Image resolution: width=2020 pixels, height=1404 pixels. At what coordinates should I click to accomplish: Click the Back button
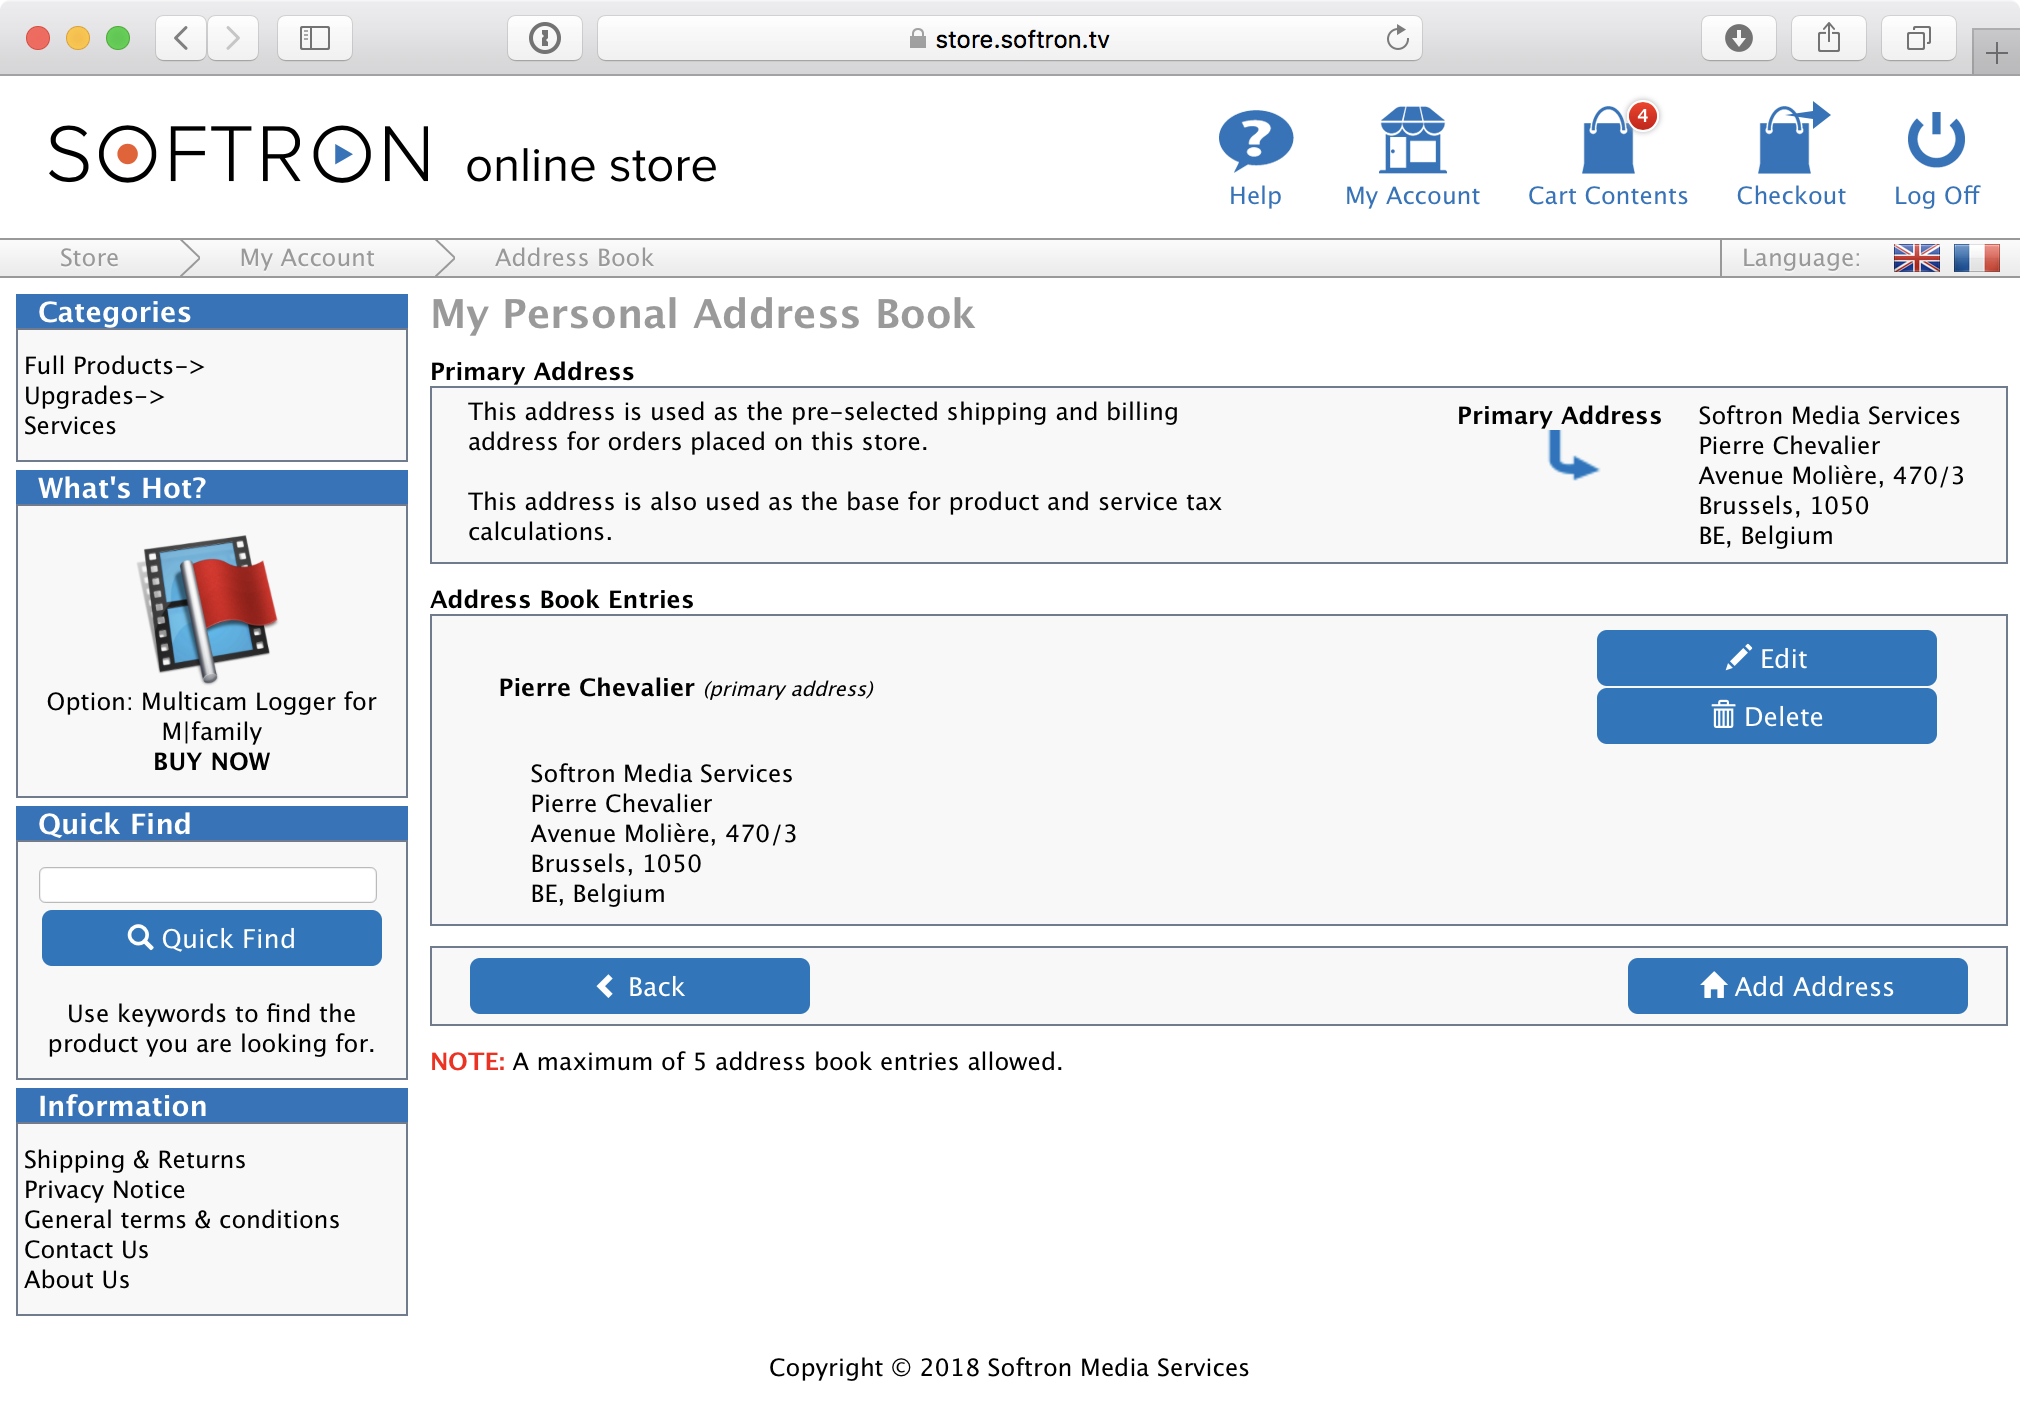(x=640, y=986)
